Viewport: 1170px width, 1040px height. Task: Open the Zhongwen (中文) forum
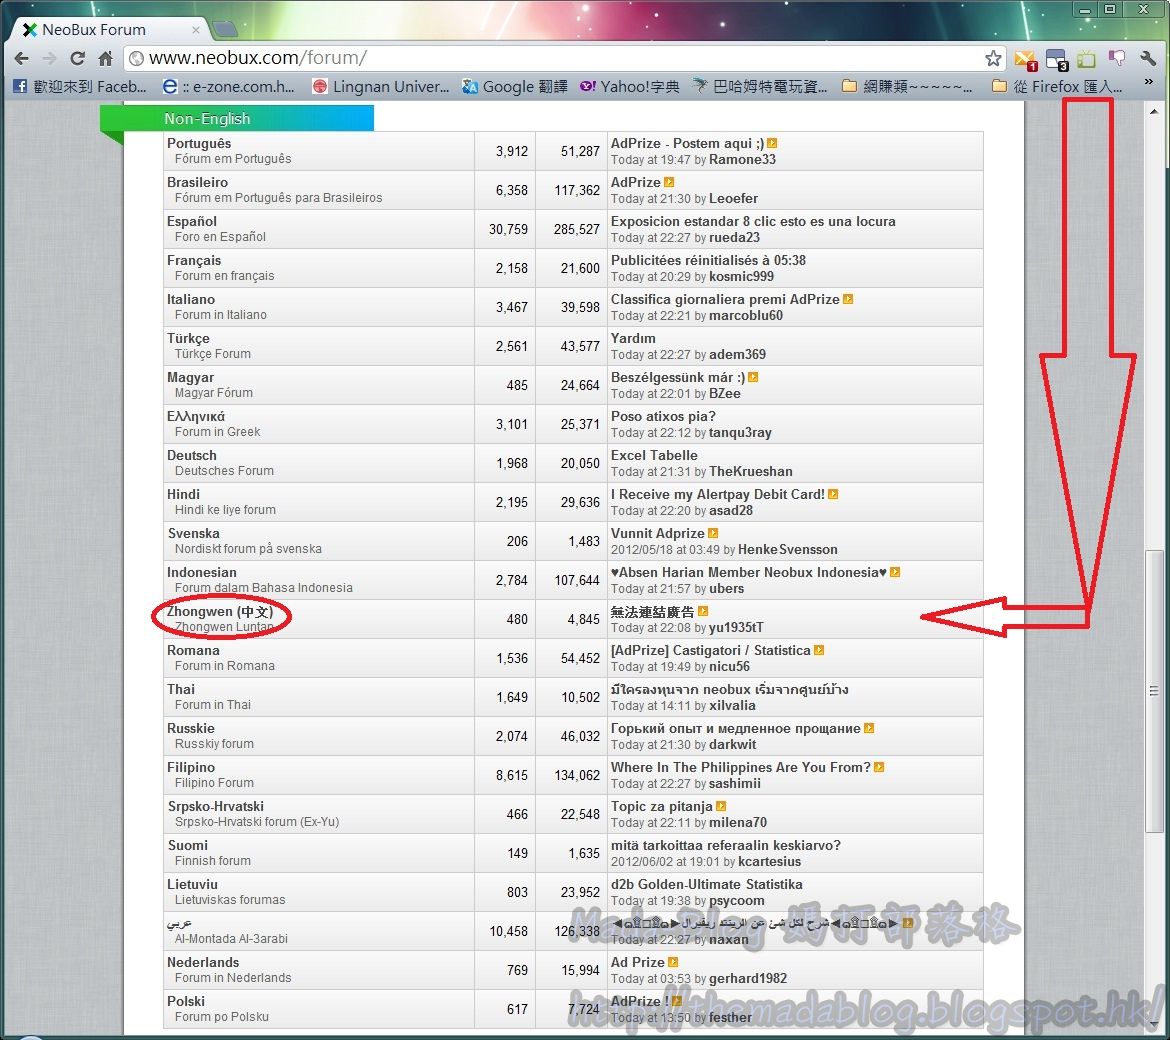220,611
